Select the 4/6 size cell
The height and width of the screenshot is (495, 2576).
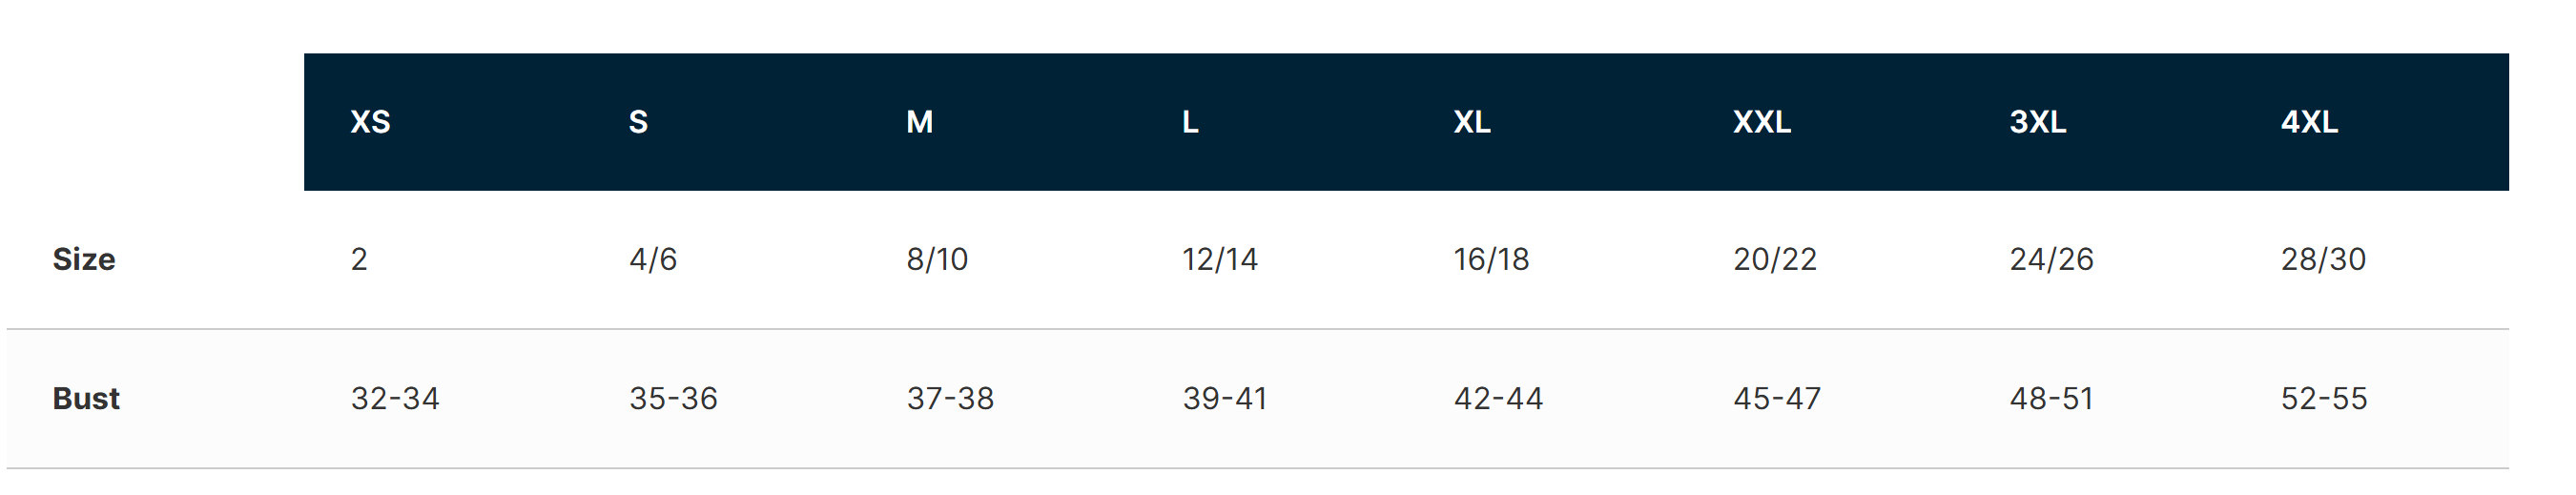[x=653, y=259]
